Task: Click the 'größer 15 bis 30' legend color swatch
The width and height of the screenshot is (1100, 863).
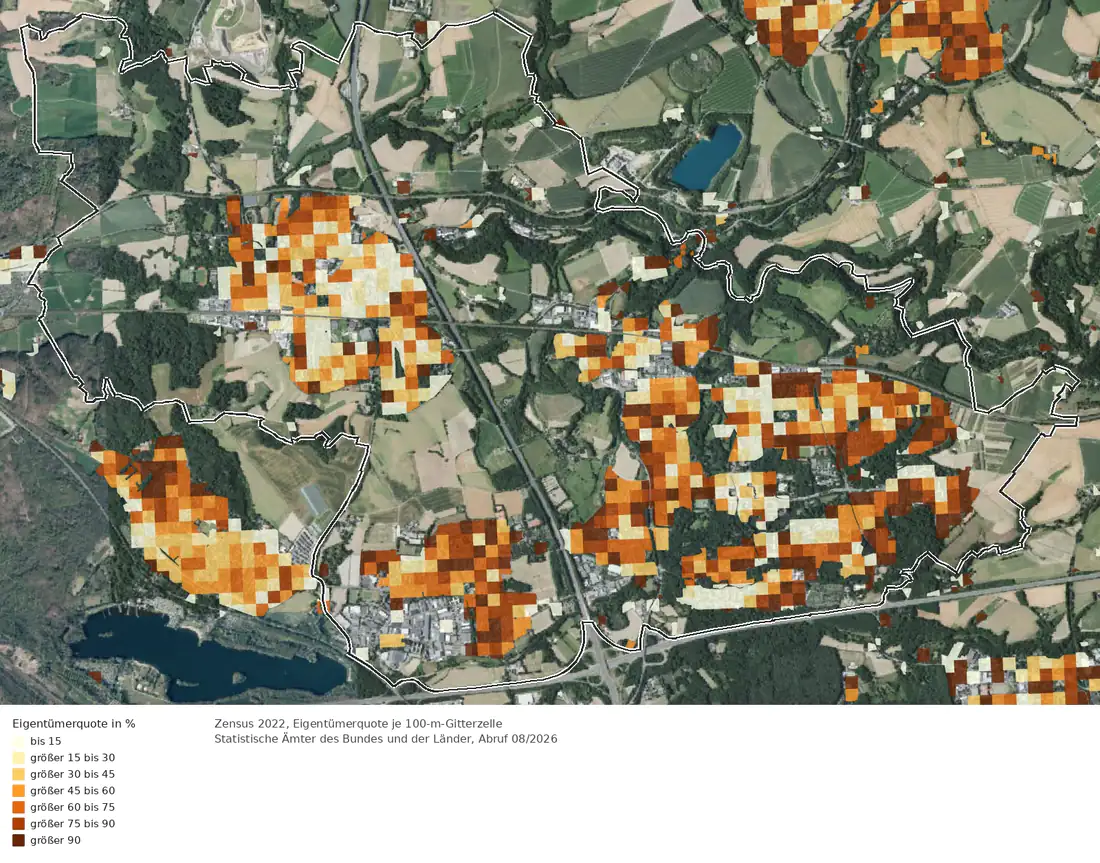Action: pos(18,758)
